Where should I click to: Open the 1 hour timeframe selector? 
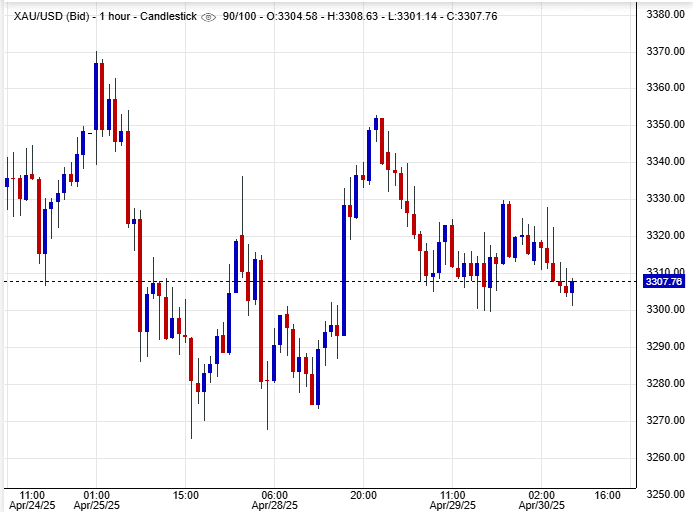(x=118, y=17)
